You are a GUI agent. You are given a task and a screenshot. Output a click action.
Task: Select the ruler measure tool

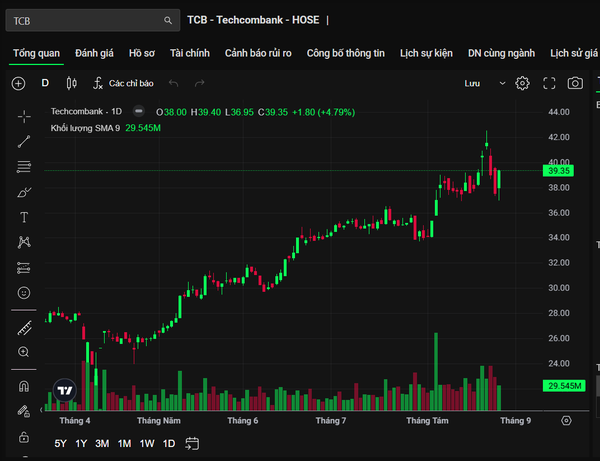pyautogui.click(x=24, y=328)
